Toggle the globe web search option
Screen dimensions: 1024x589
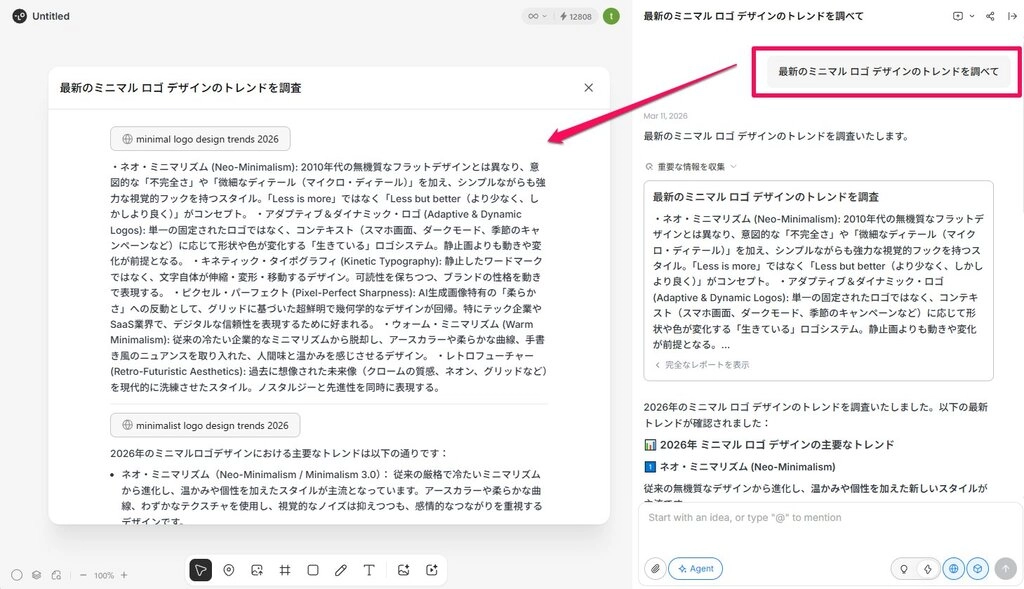click(953, 569)
